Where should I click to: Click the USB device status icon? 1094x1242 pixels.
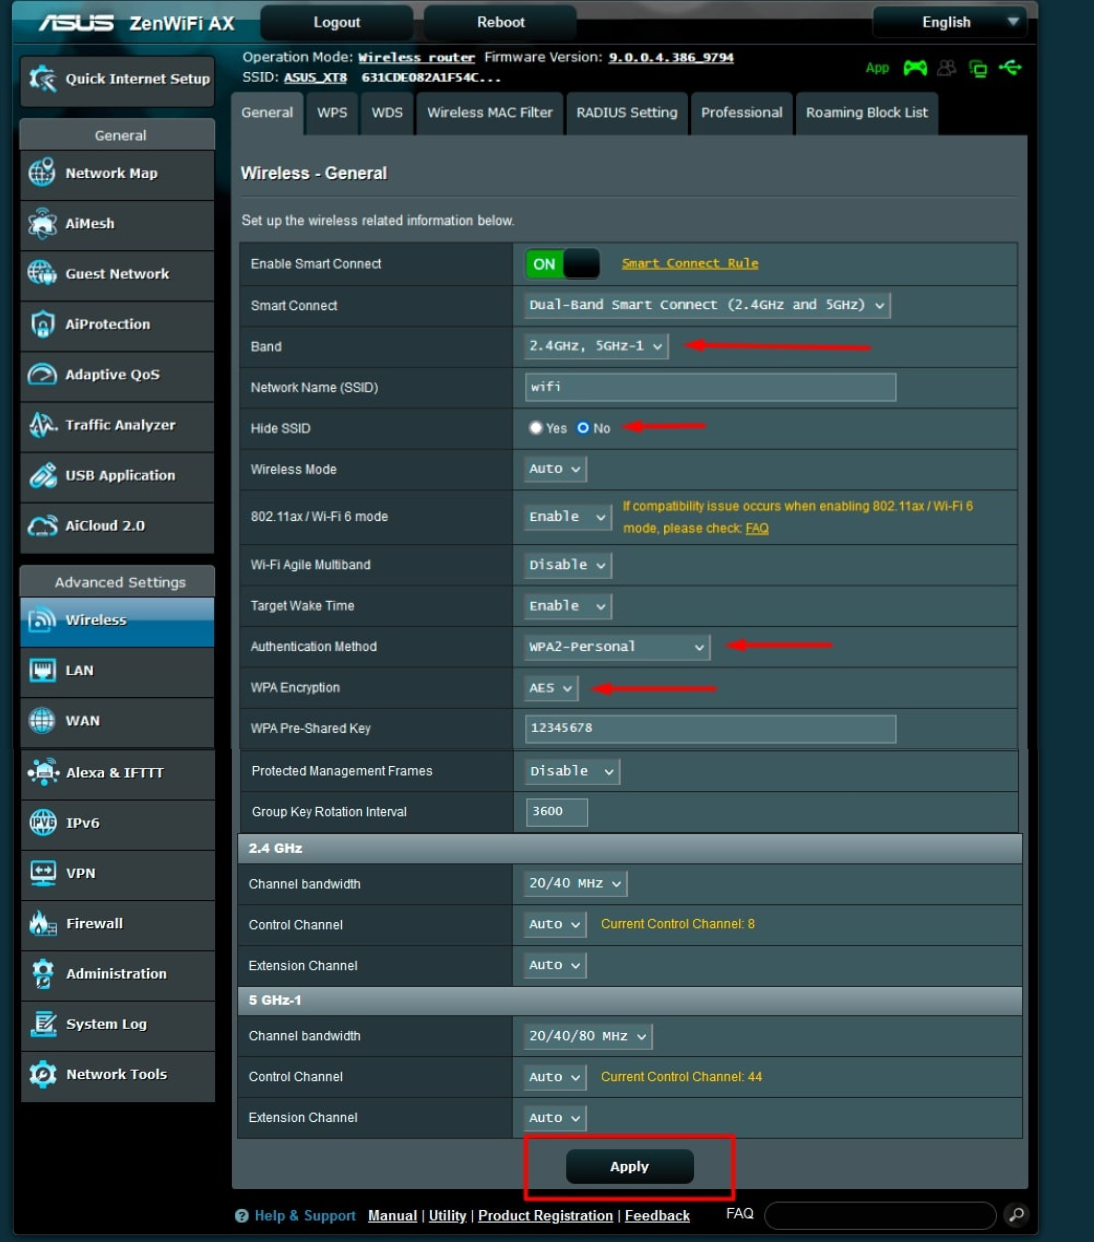click(1012, 68)
